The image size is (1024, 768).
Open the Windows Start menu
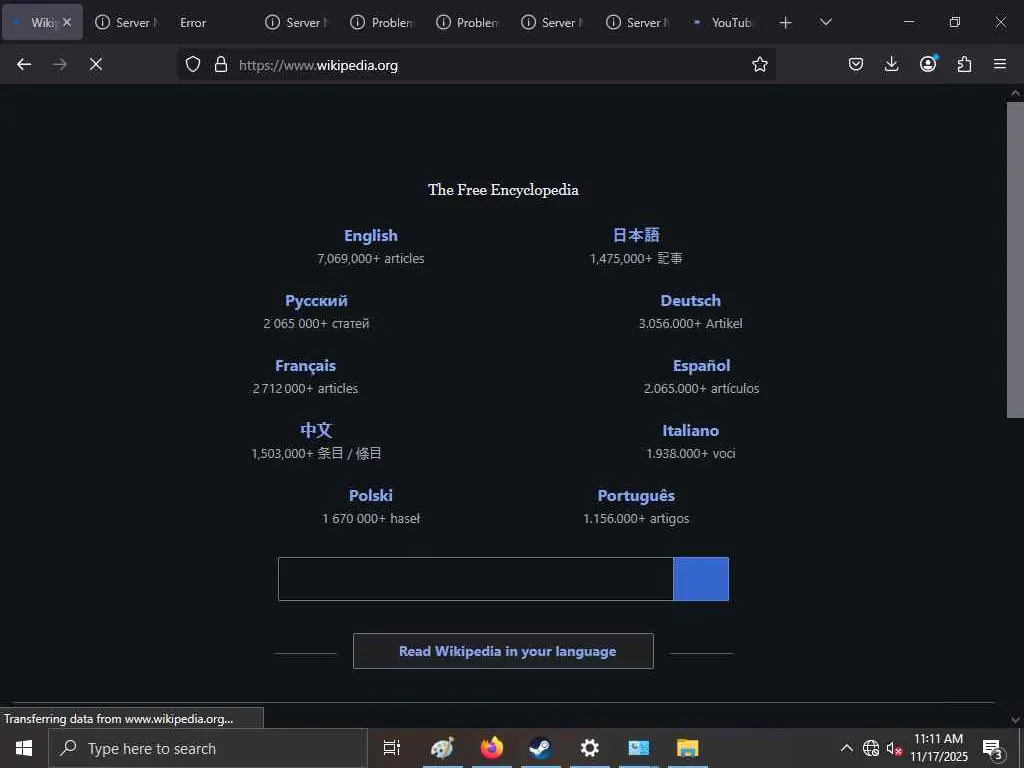(24, 748)
